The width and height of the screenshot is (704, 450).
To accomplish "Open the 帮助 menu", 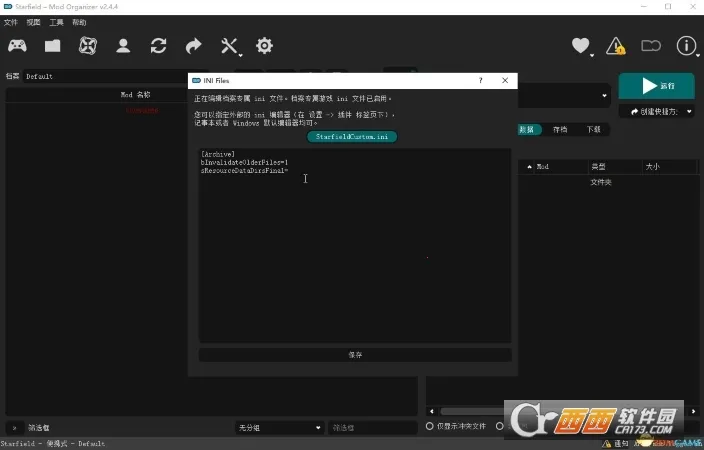I will coord(79,22).
